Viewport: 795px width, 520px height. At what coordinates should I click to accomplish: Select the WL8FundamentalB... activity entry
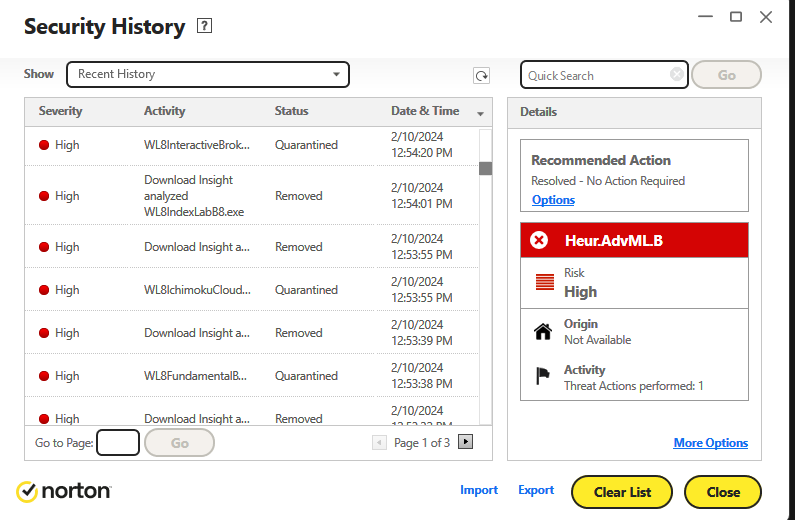(x=195, y=376)
